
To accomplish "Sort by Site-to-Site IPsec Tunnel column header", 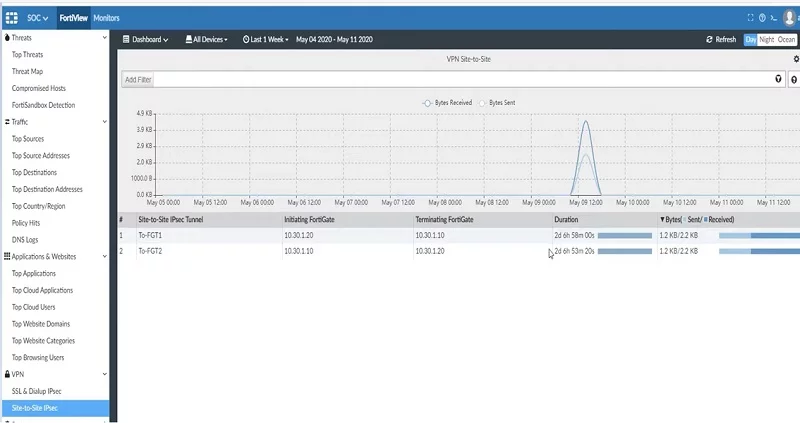I will (170, 219).
